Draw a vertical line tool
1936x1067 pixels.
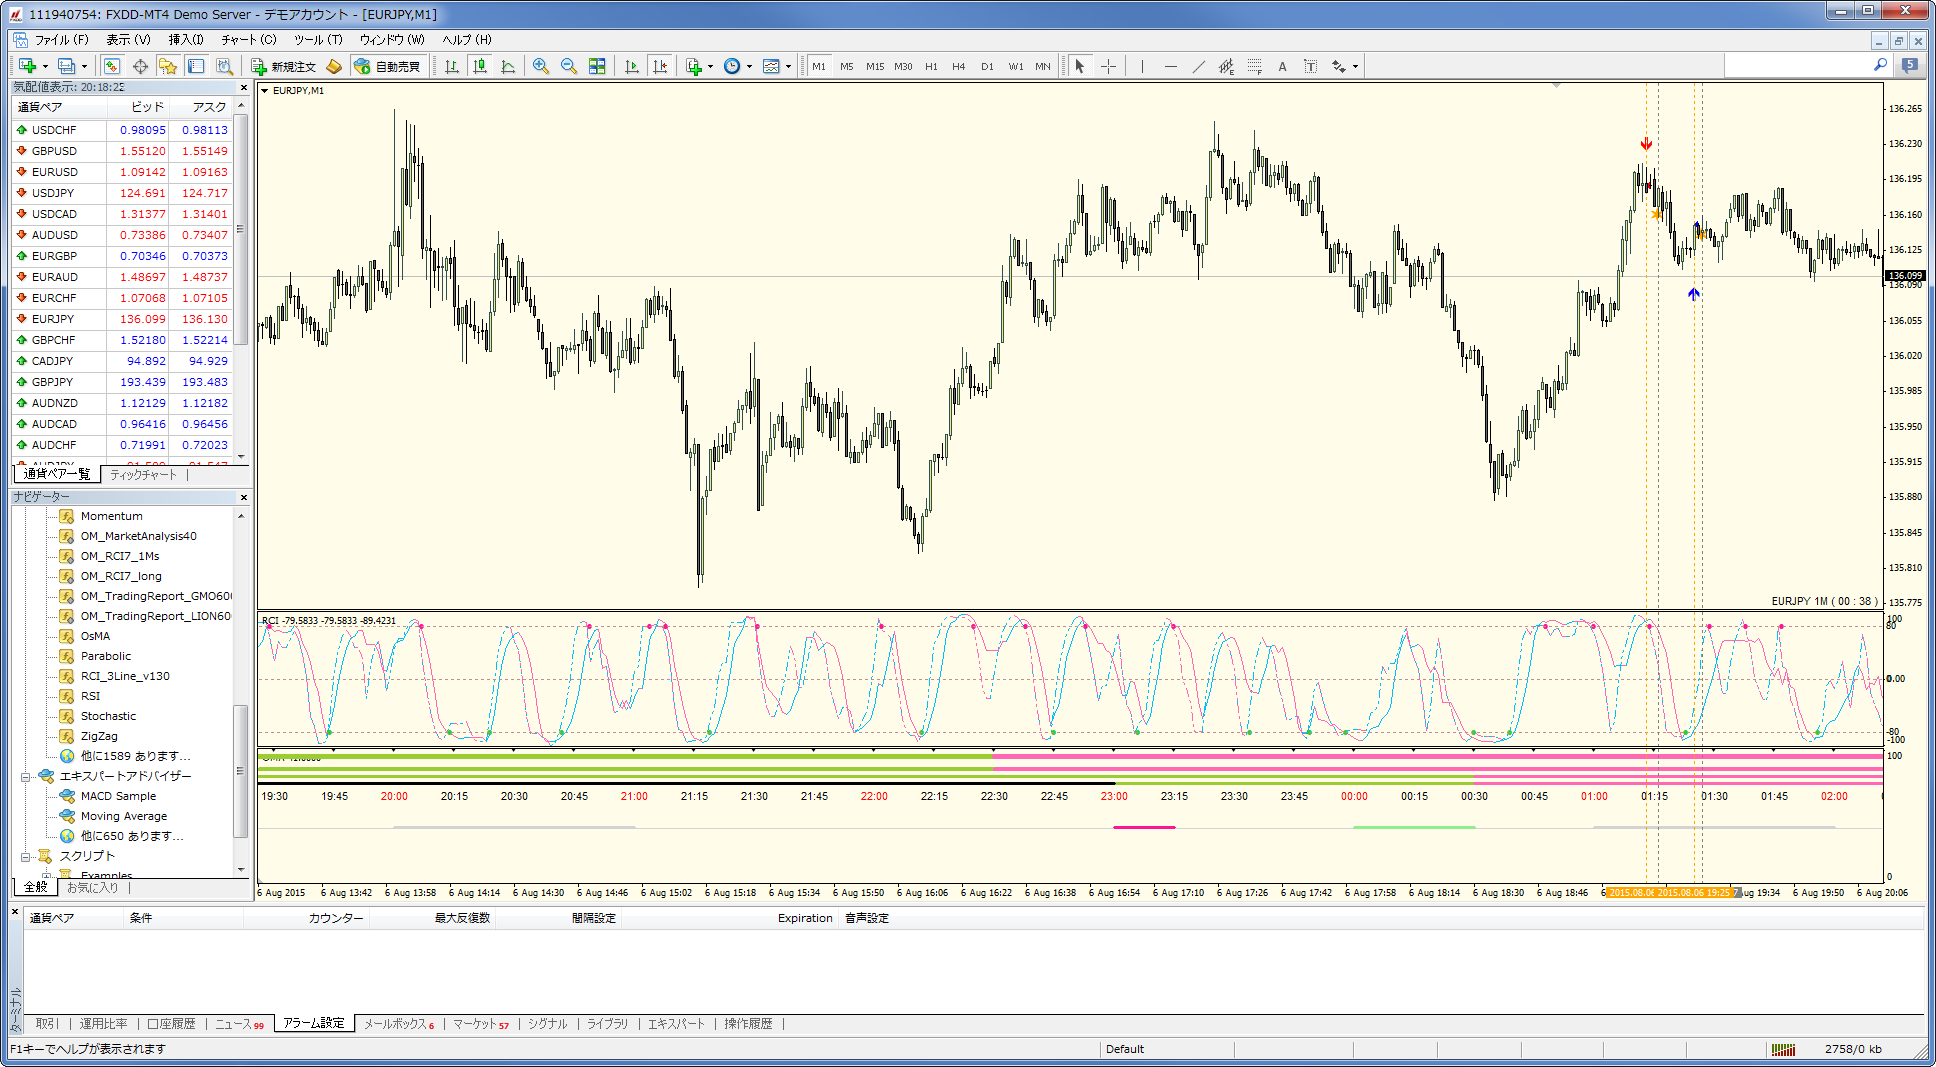1142,66
